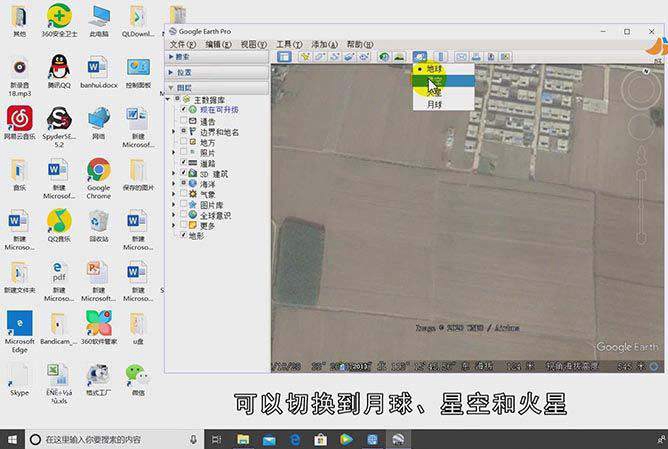The image size is (668, 449).
Task: Select the Google Chrome desktop icon
Action: click(98, 178)
